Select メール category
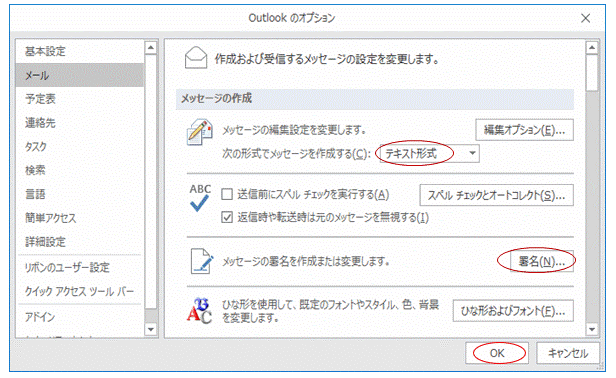The image size is (616, 378). (80, 75)
